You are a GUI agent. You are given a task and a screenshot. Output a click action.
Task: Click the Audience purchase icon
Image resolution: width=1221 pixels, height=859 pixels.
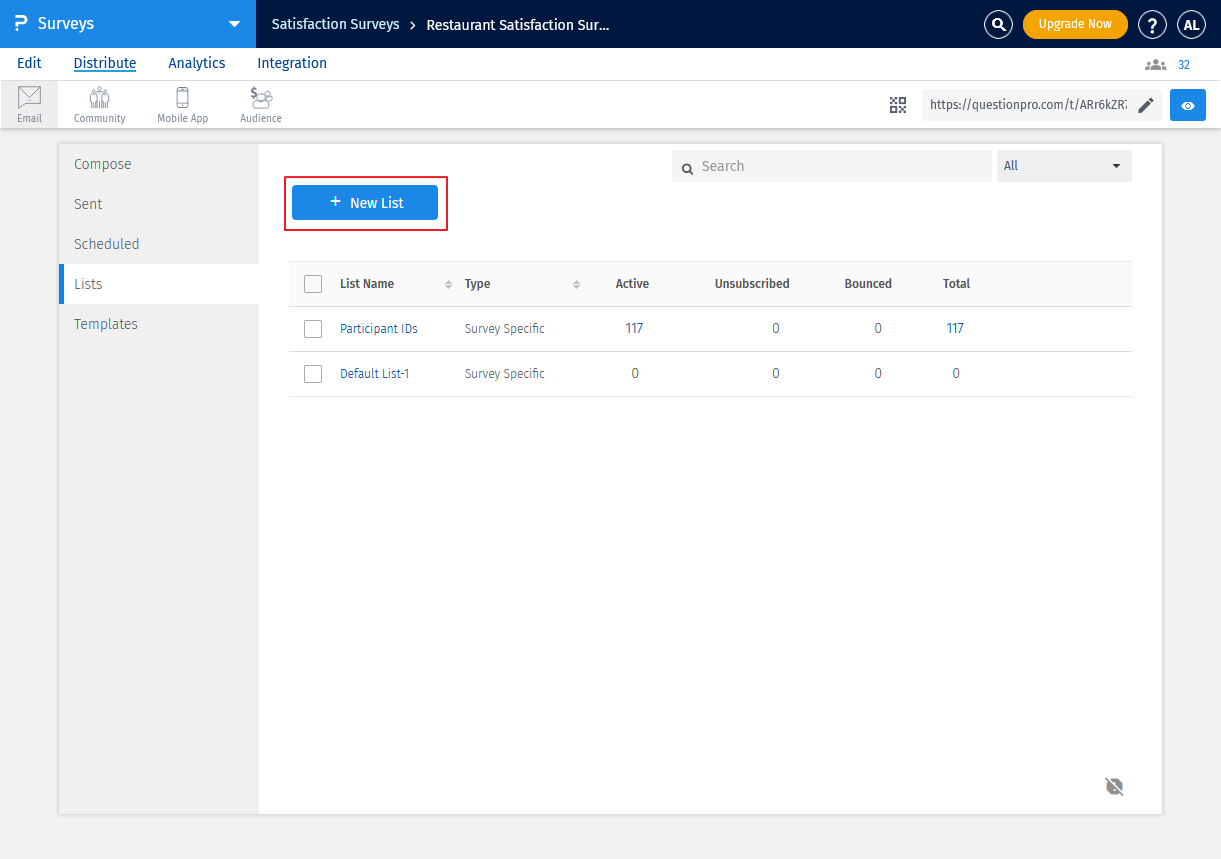(261, 104)
